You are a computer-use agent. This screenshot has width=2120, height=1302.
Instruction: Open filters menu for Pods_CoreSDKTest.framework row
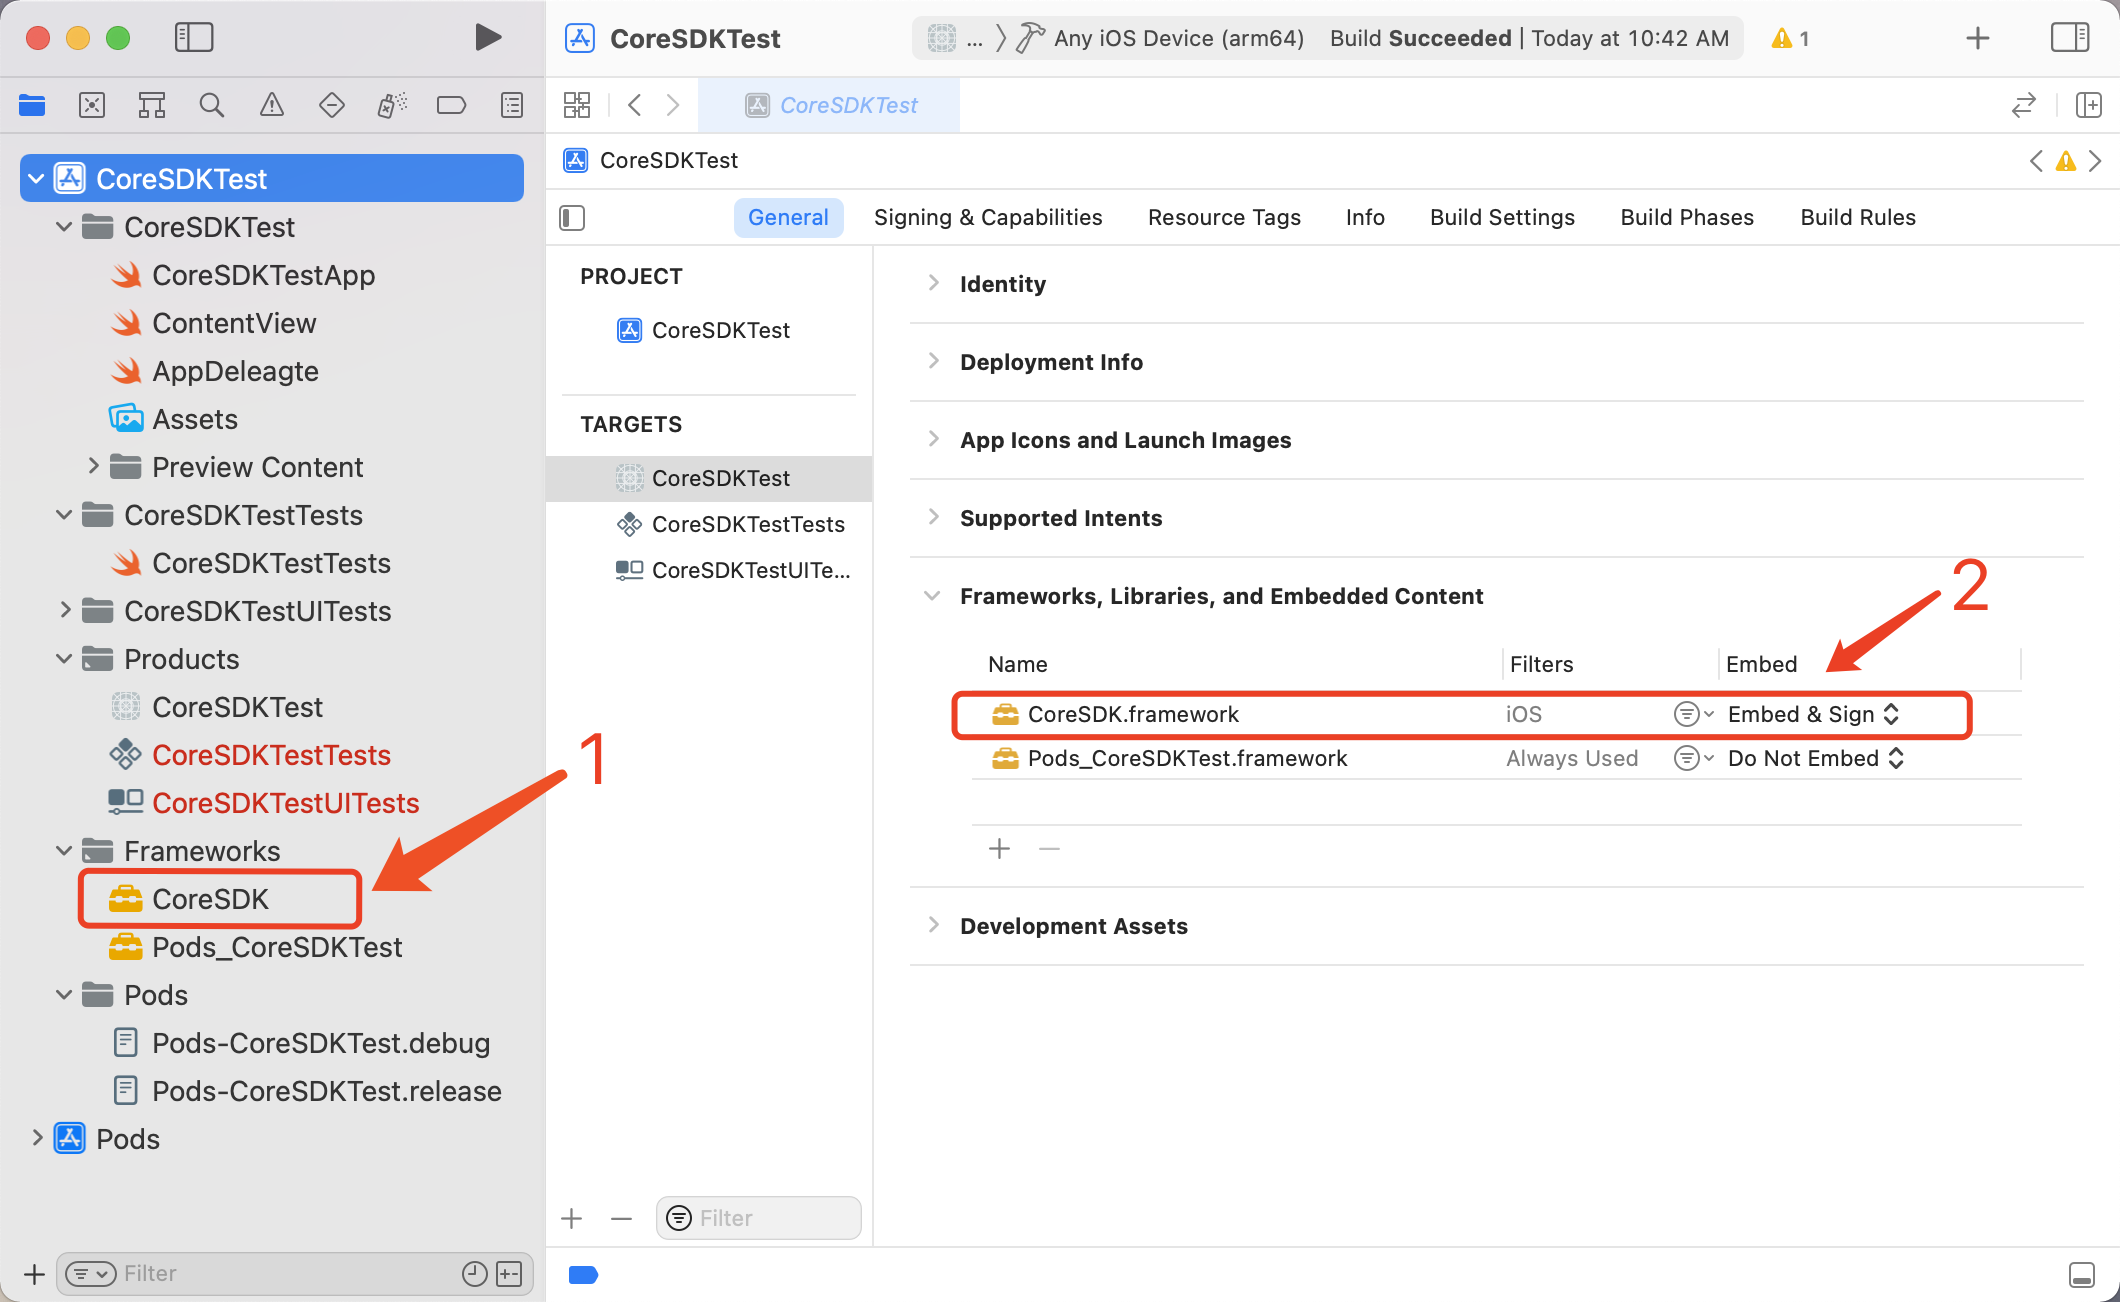click(1694, 758)
